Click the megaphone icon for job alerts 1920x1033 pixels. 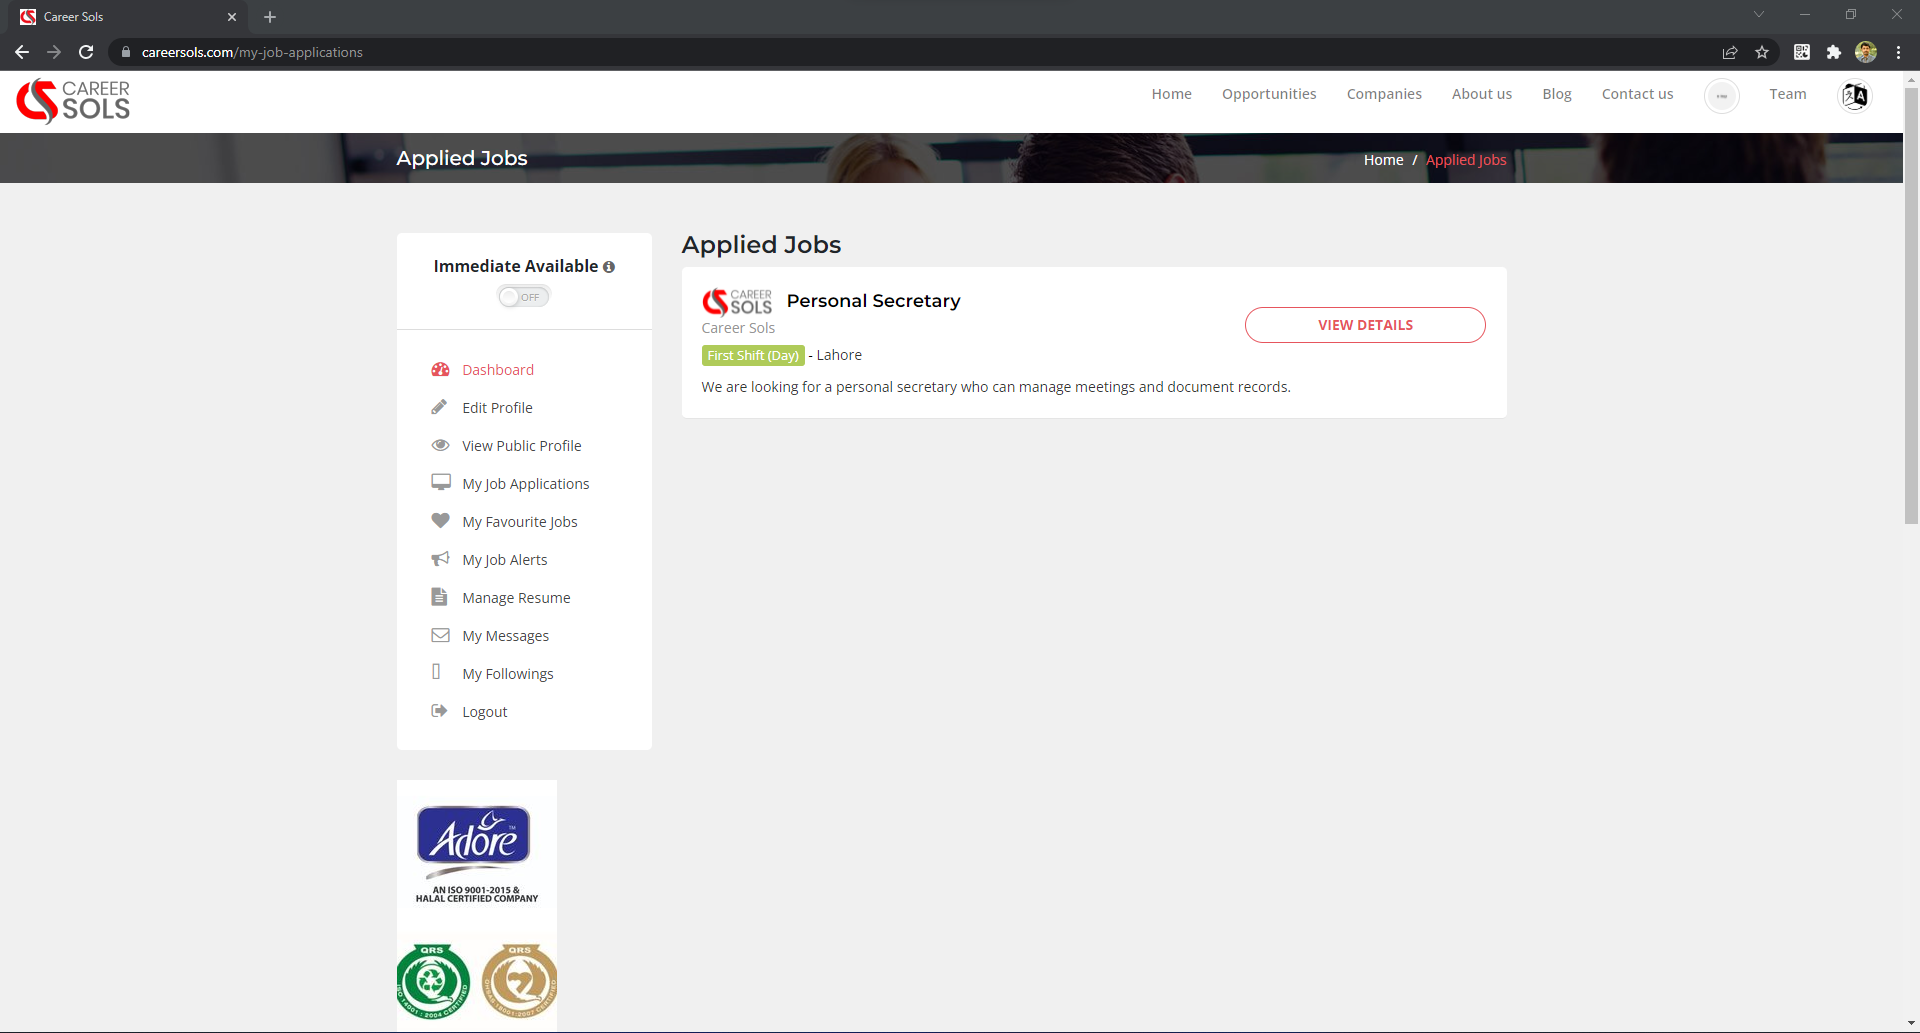(x=440, y=559)
